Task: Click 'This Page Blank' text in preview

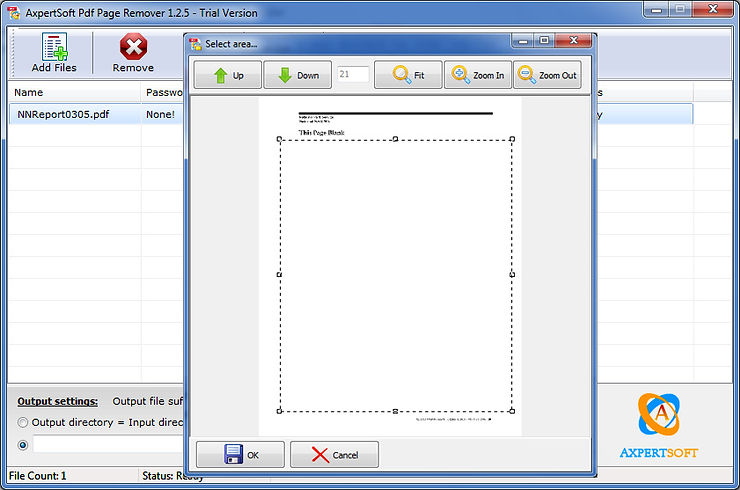Action: pos(321,133)
